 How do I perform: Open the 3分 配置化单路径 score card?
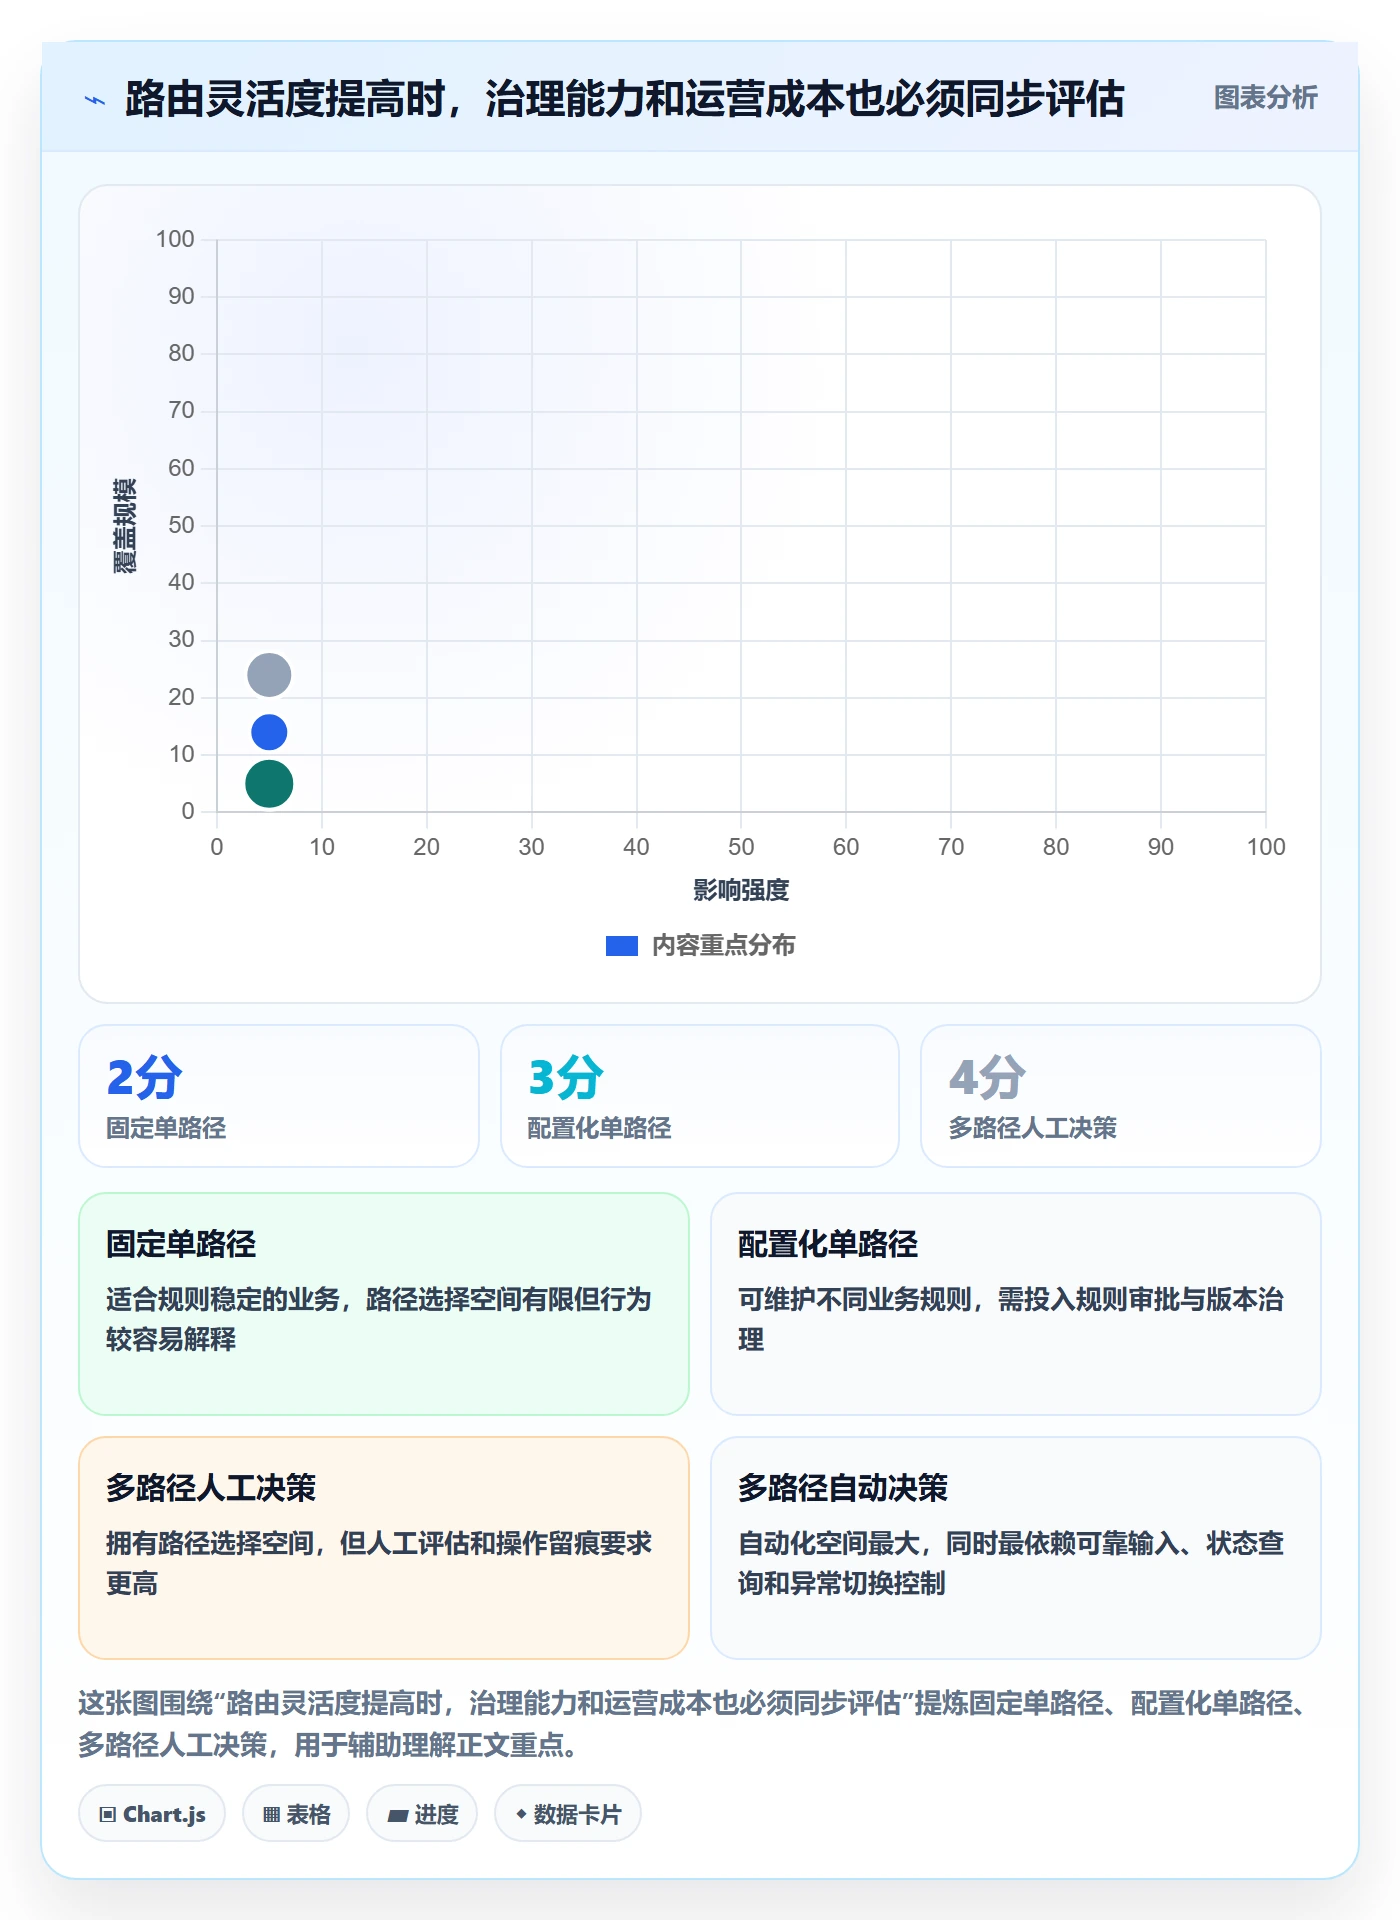click(x=700, y=1096)
